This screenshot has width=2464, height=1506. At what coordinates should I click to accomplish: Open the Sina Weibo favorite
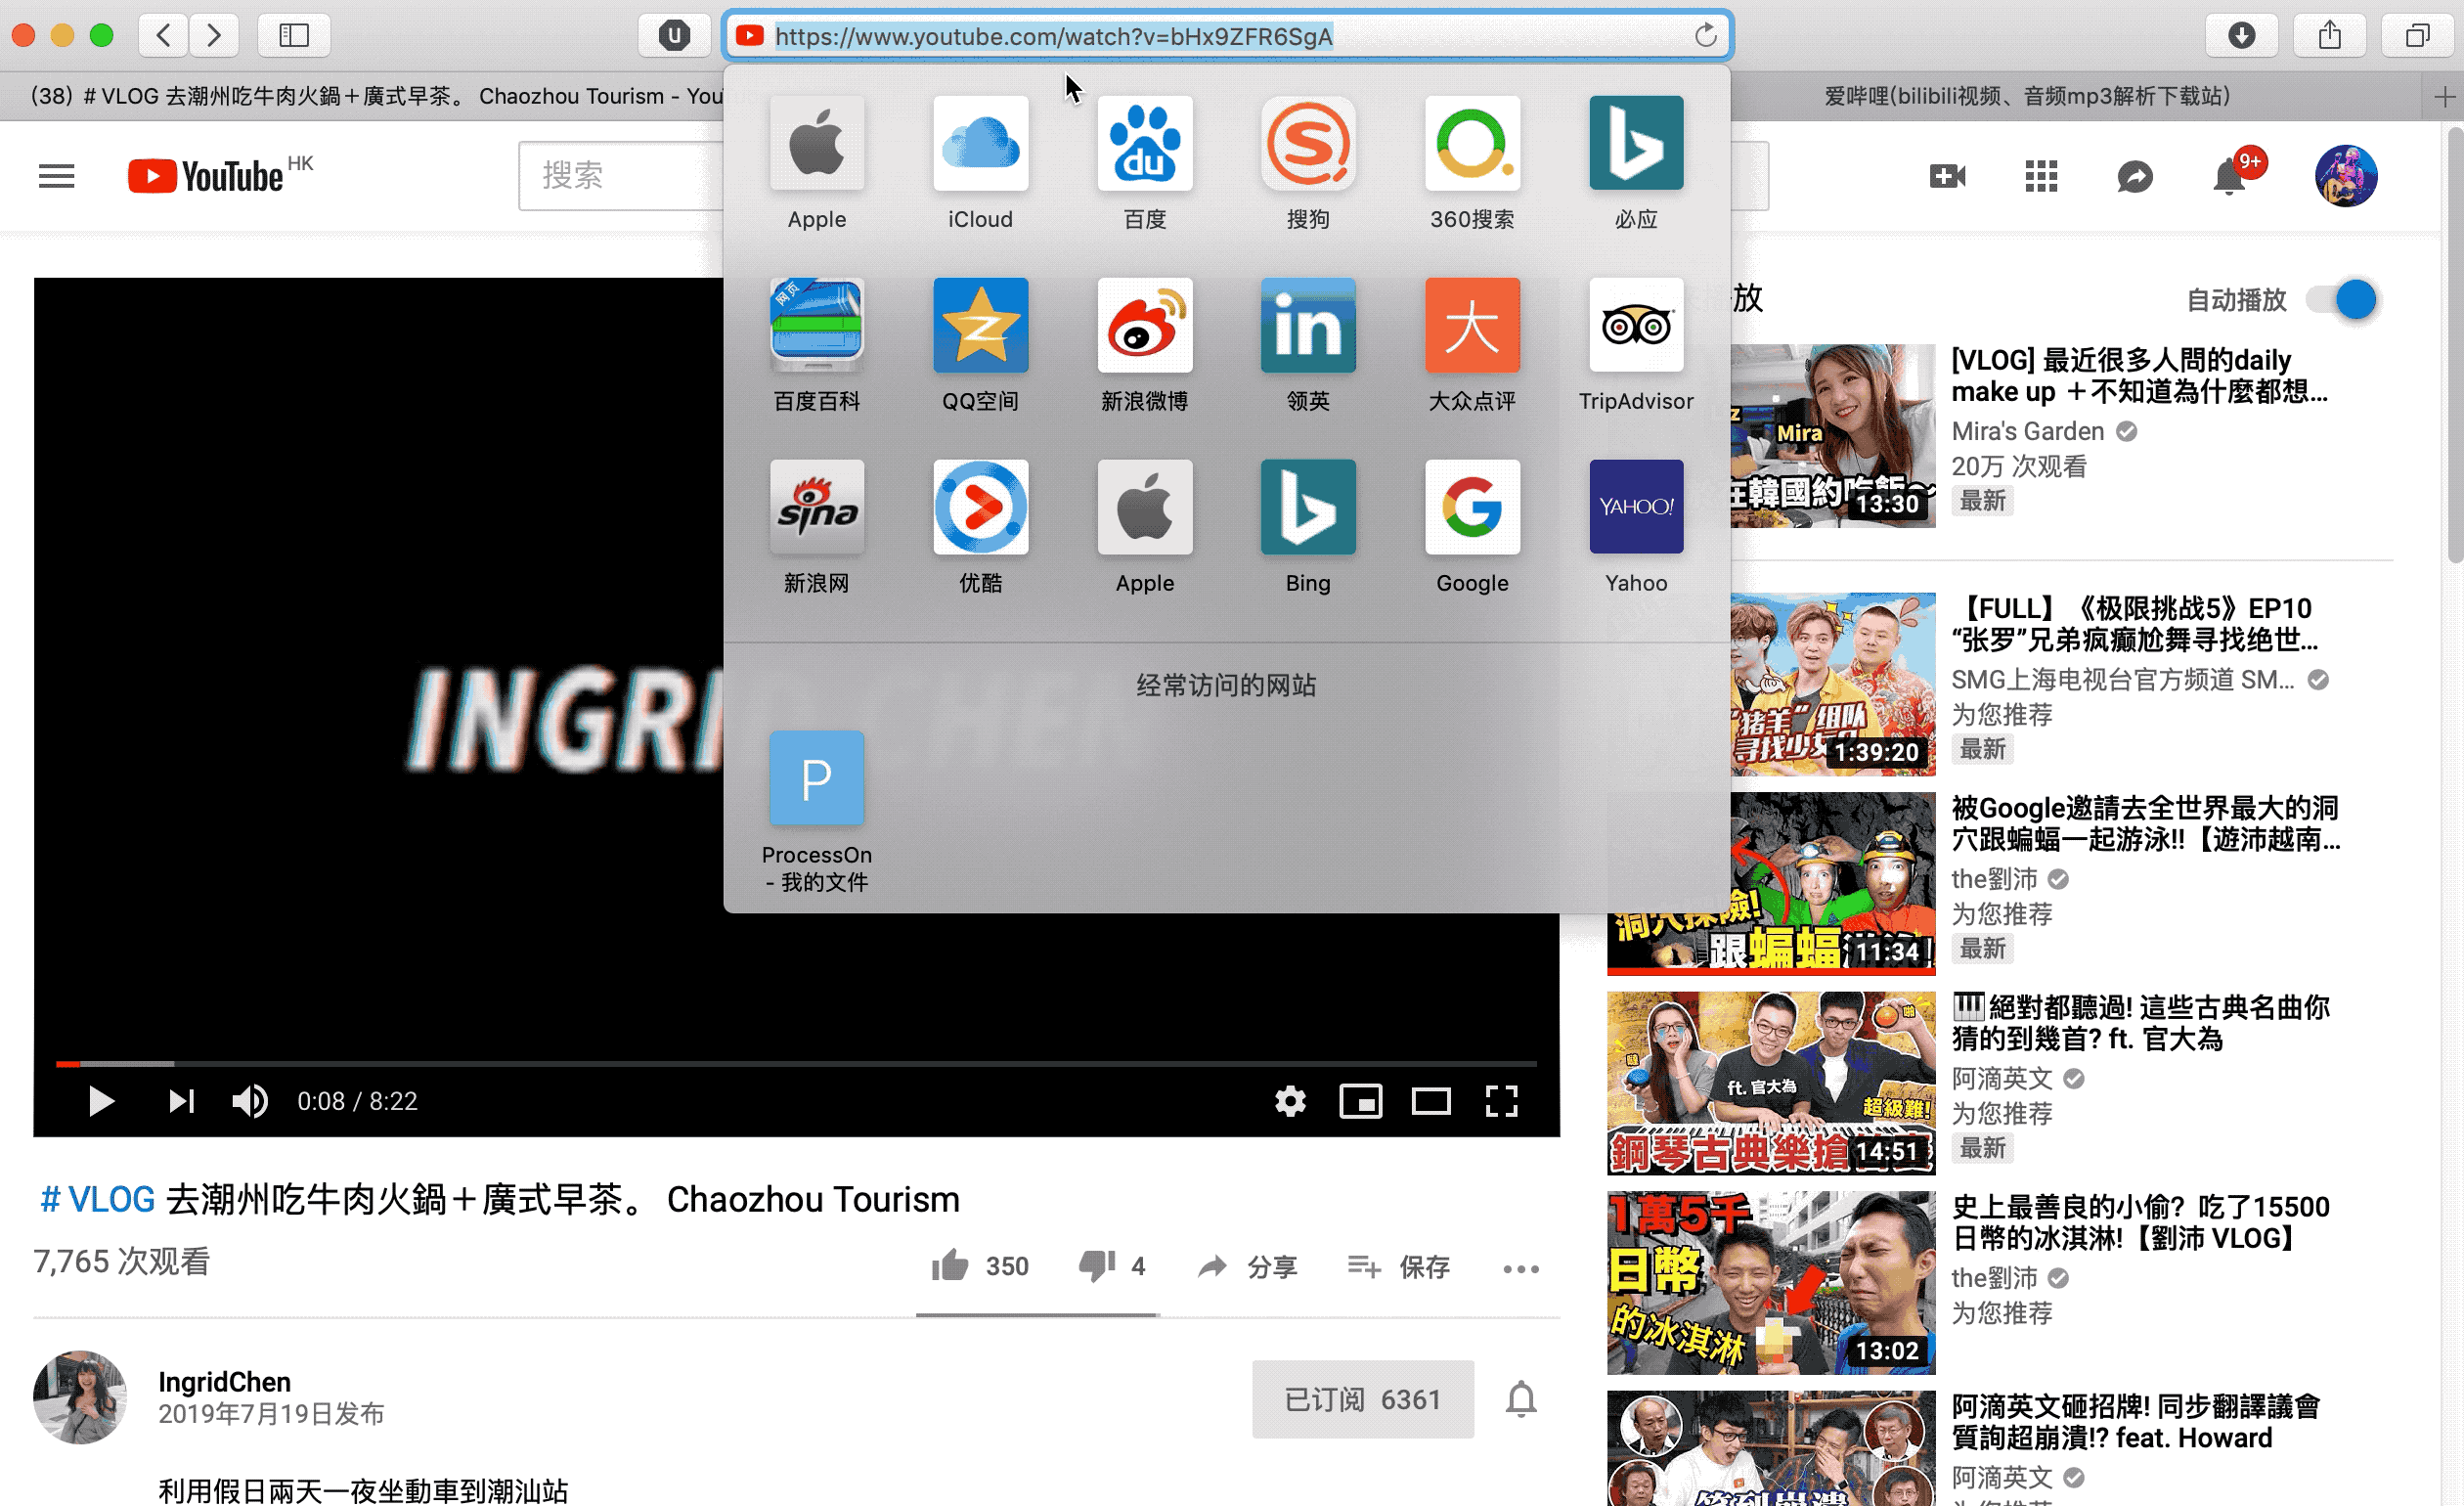tap(1144, 326)
